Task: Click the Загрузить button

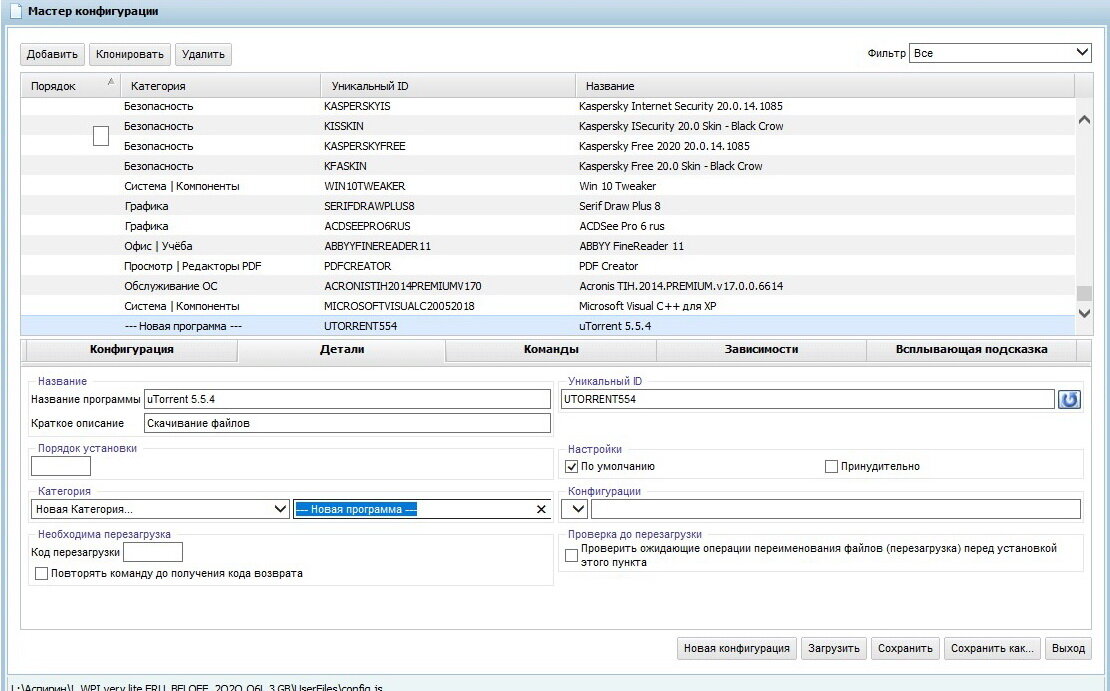Action: (x=833, y=649)
